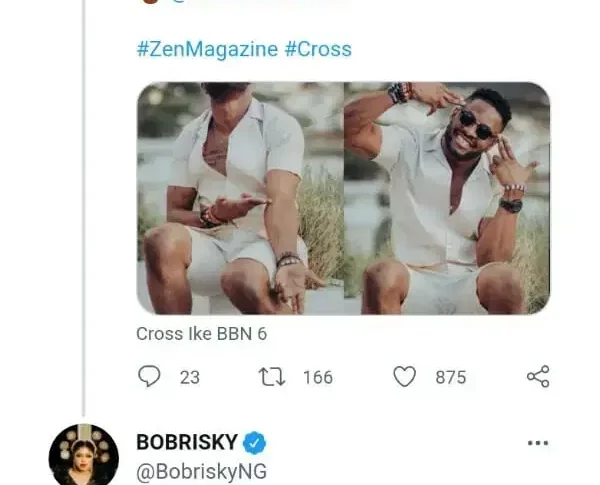Click the partially visible mention above hashtags
Viewport: 600px width, 485px height.
click(x=250, y=3)
